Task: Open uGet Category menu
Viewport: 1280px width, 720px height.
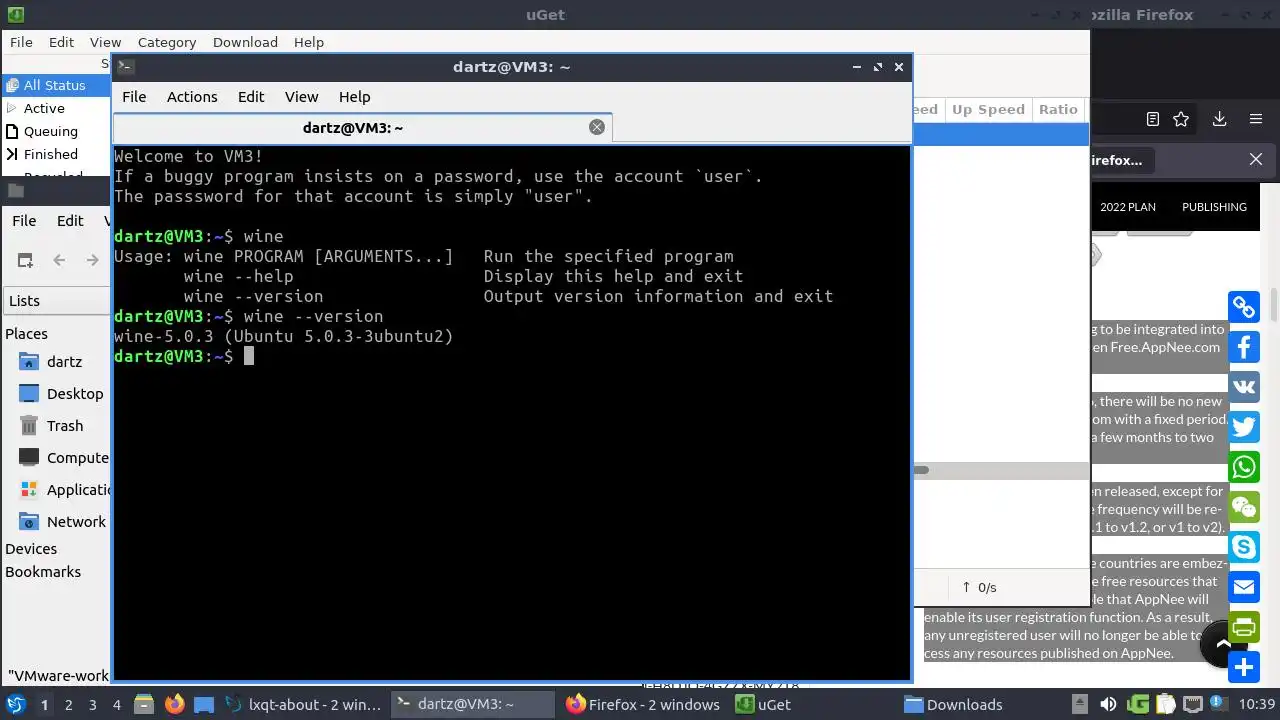Action: coord(167,42)
